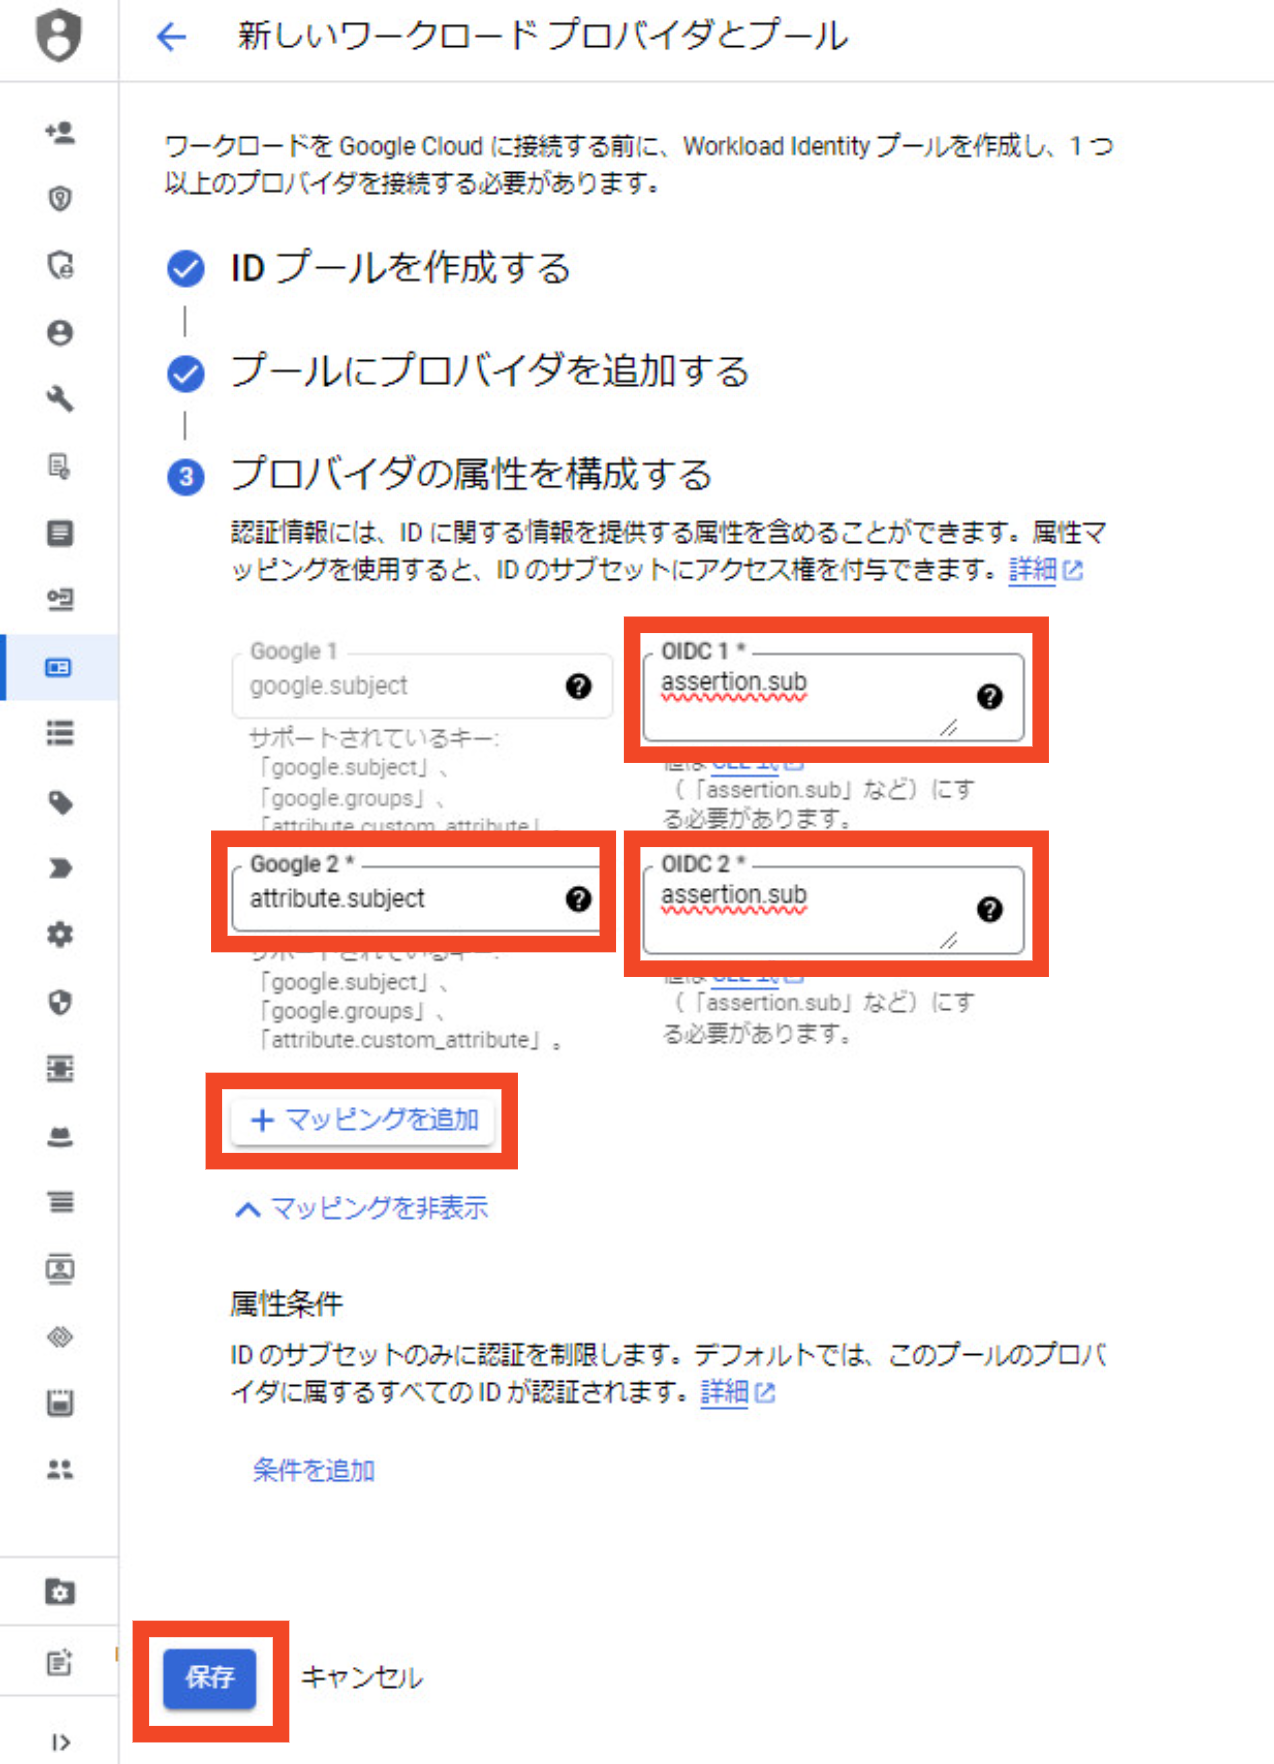Click help icon in OIDC 1 field
Screen dimensions: 1274x1764
coord(990,697)
